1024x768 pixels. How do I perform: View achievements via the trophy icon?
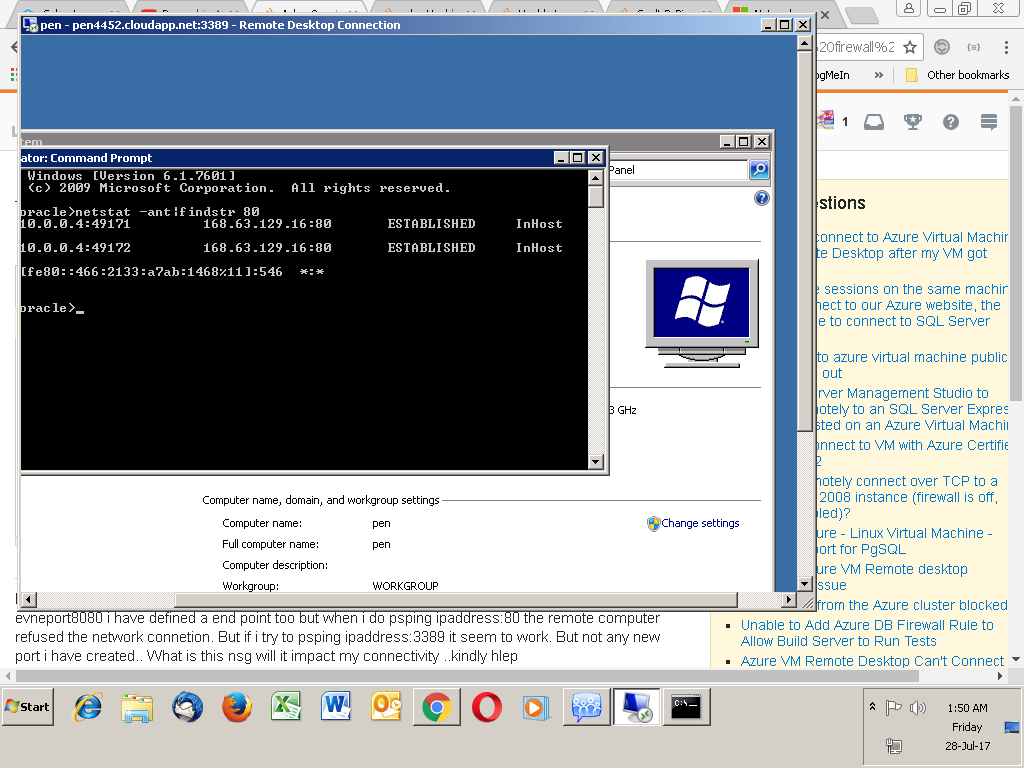[x=912, y=121]
